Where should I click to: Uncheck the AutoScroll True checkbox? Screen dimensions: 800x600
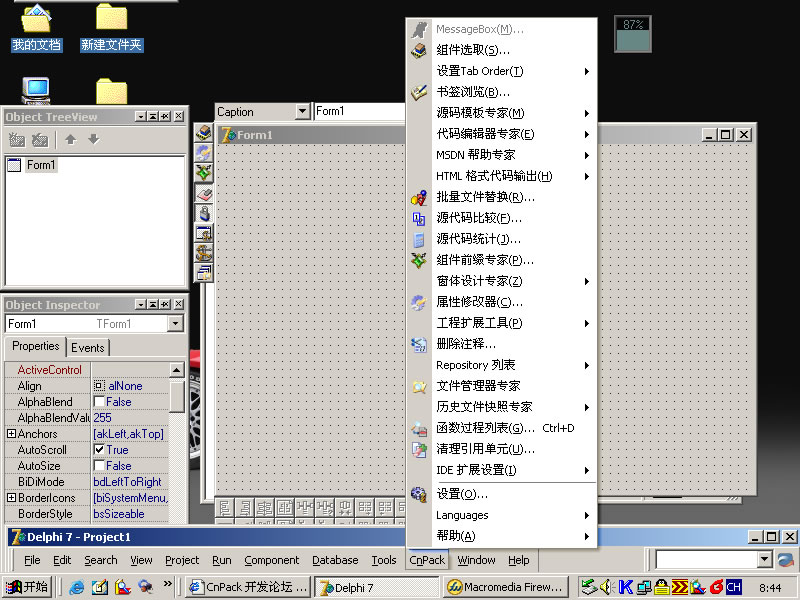(99, 450)
